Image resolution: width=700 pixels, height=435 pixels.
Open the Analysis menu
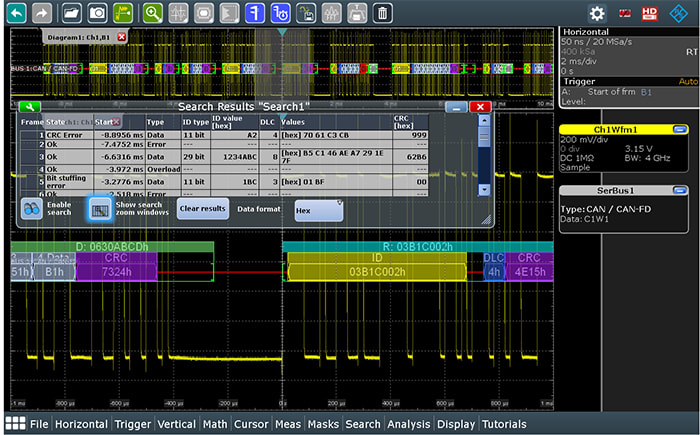pyautogui.click(x=409, y=424)
